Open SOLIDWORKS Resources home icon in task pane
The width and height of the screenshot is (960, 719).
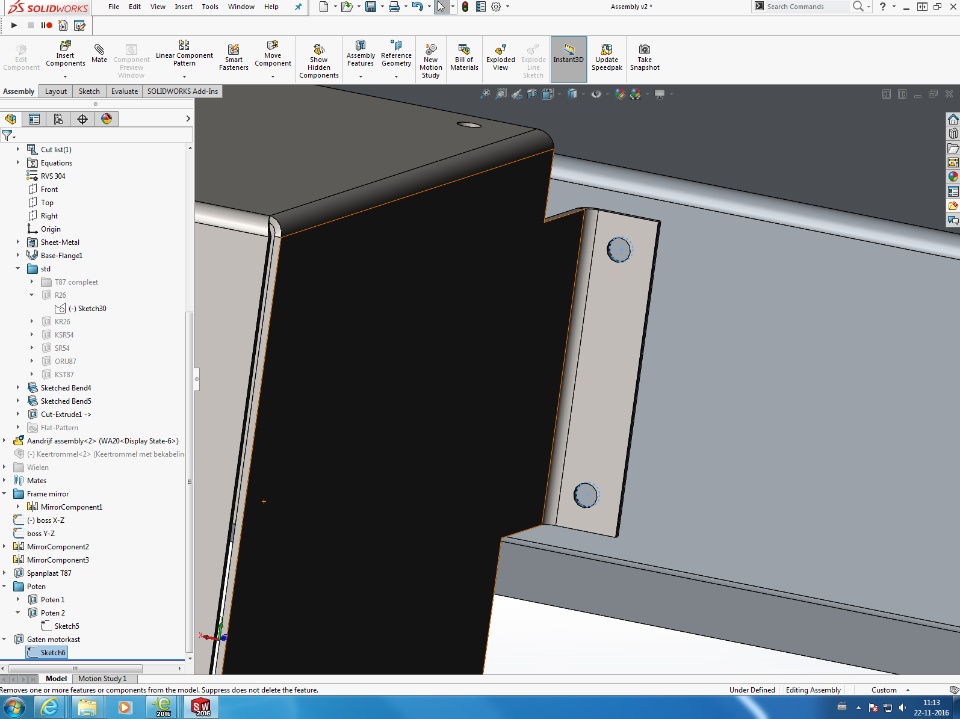click(953, 119)
